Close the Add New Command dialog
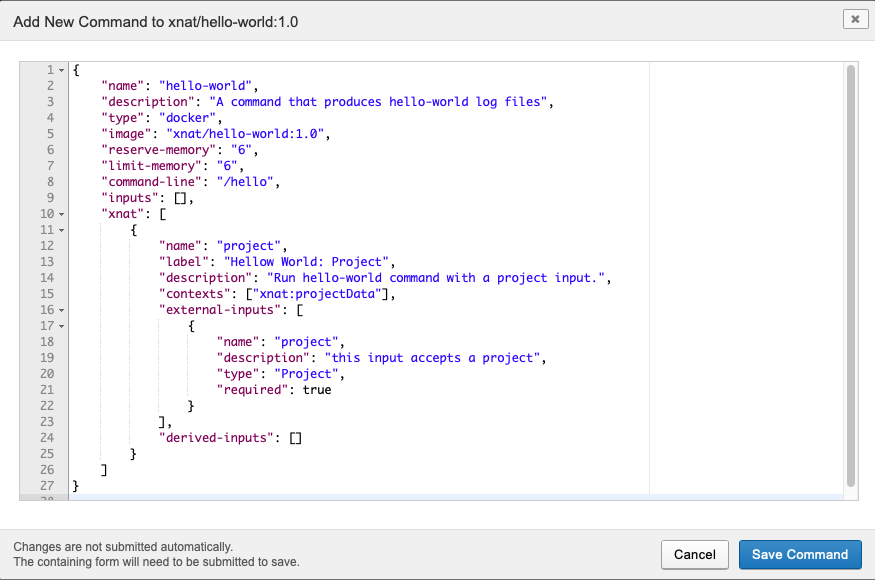Viewport: 875px width, 580px height. coord(855,19)
